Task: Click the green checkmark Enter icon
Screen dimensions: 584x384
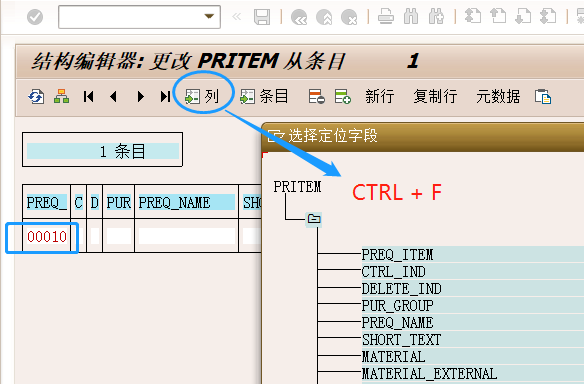Action: pyautogui.click(x=35, y=17)
